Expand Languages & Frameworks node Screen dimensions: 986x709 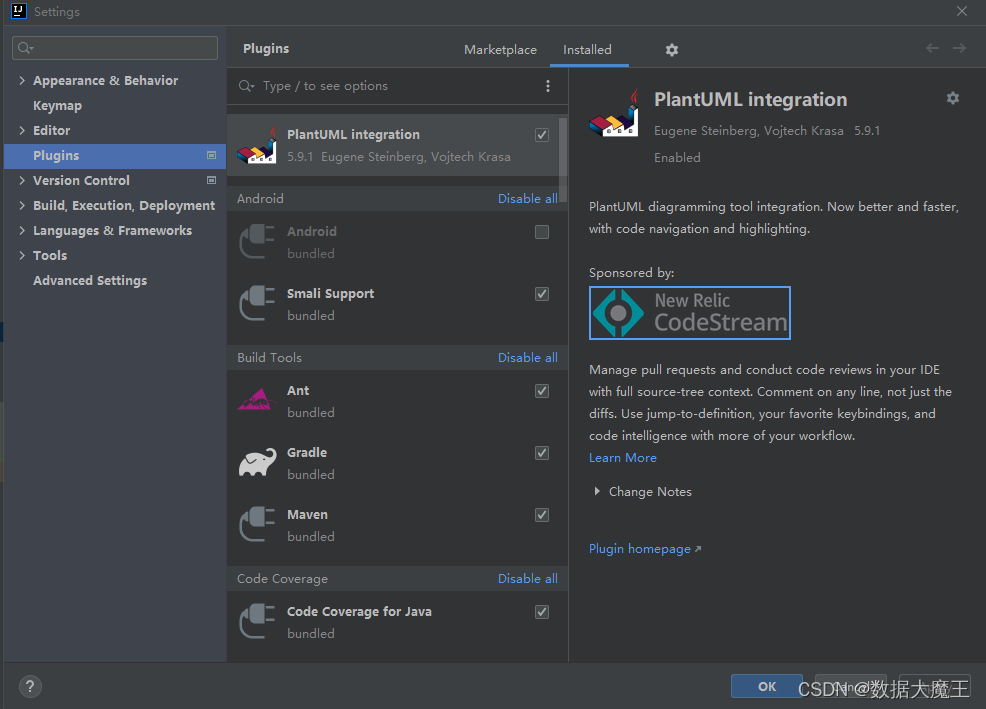[x=22, y=230]
